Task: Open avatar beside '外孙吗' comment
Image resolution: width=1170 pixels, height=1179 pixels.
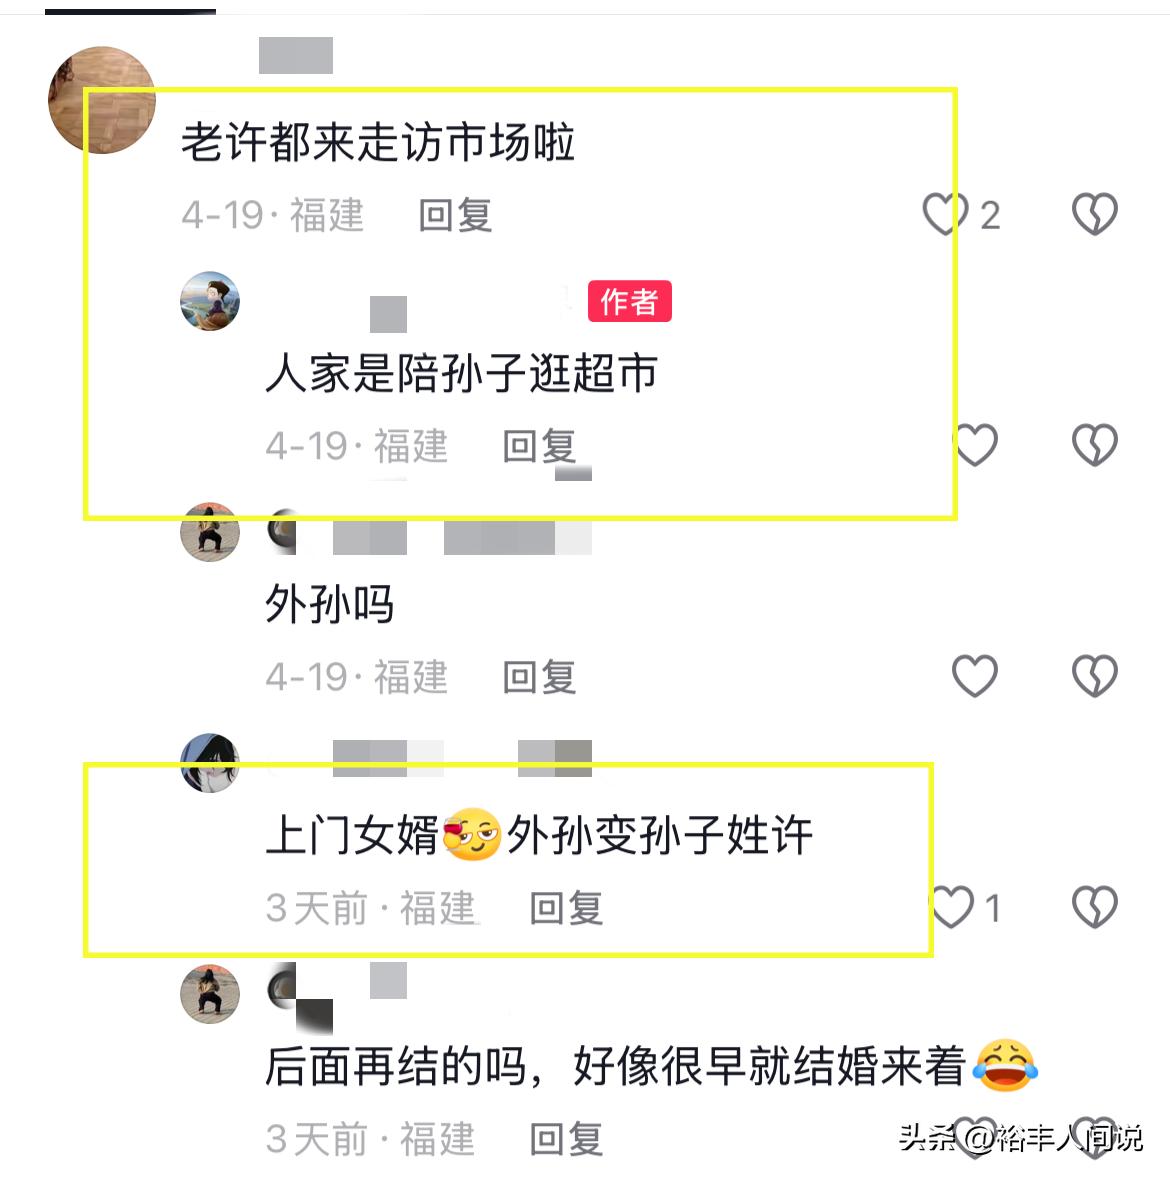Action: (210, 532)
